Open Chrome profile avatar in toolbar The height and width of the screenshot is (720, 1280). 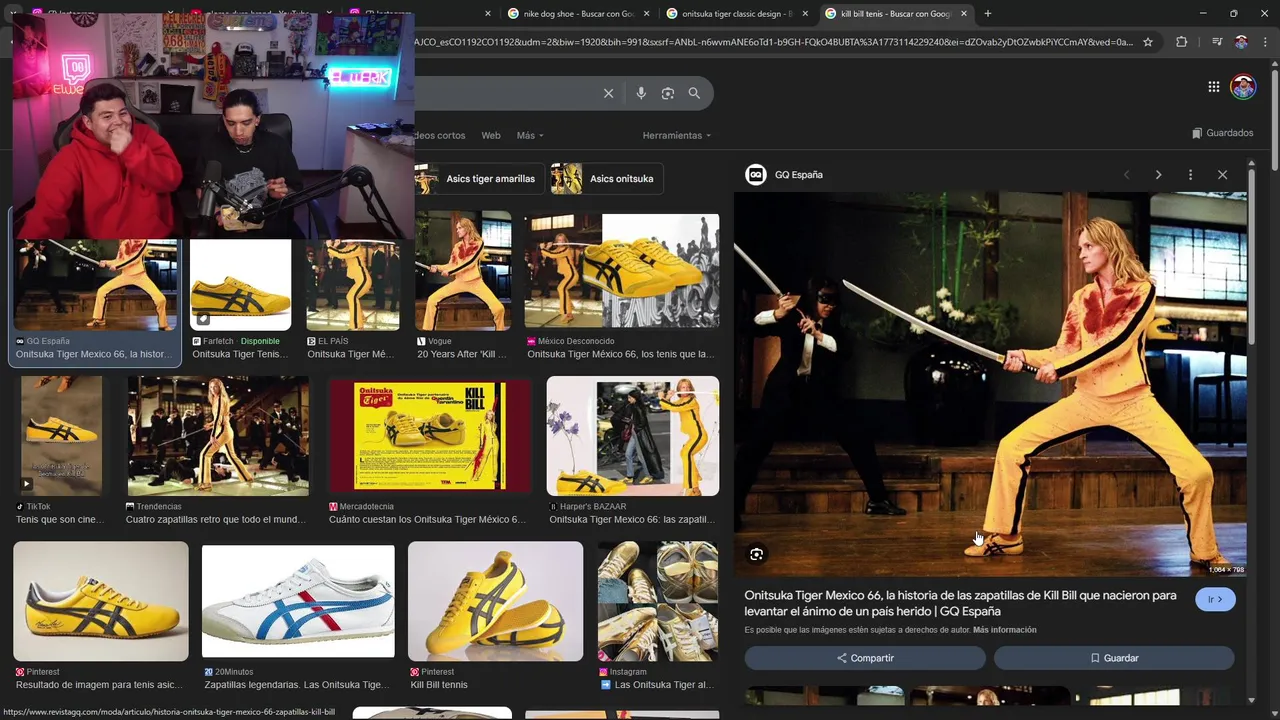pos(1241,42)
